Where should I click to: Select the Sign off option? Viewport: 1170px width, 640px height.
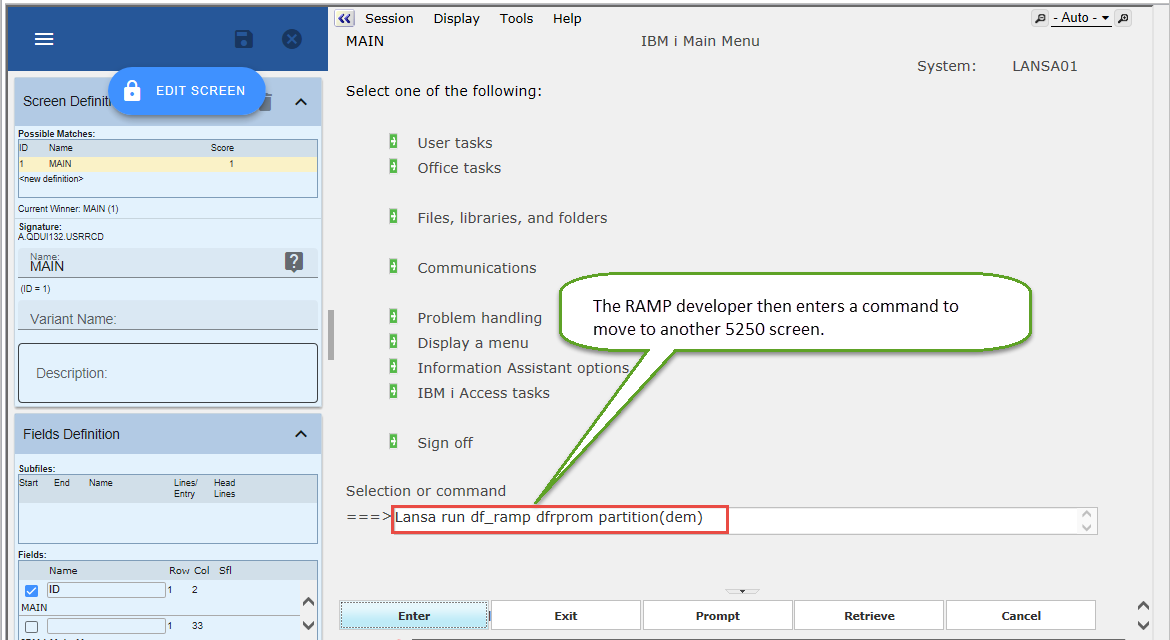(445, 443)
